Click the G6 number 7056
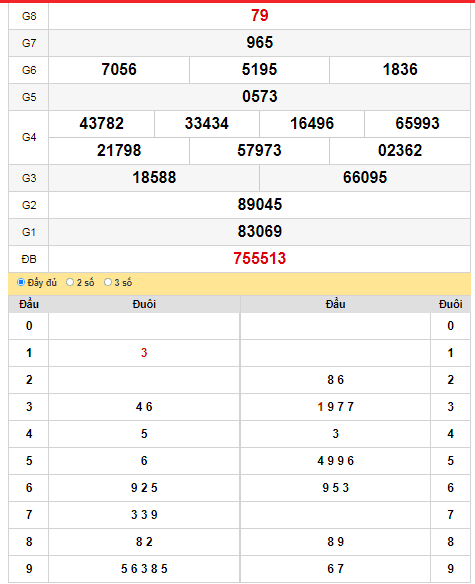The image size is (475, 584). point(119,70)
